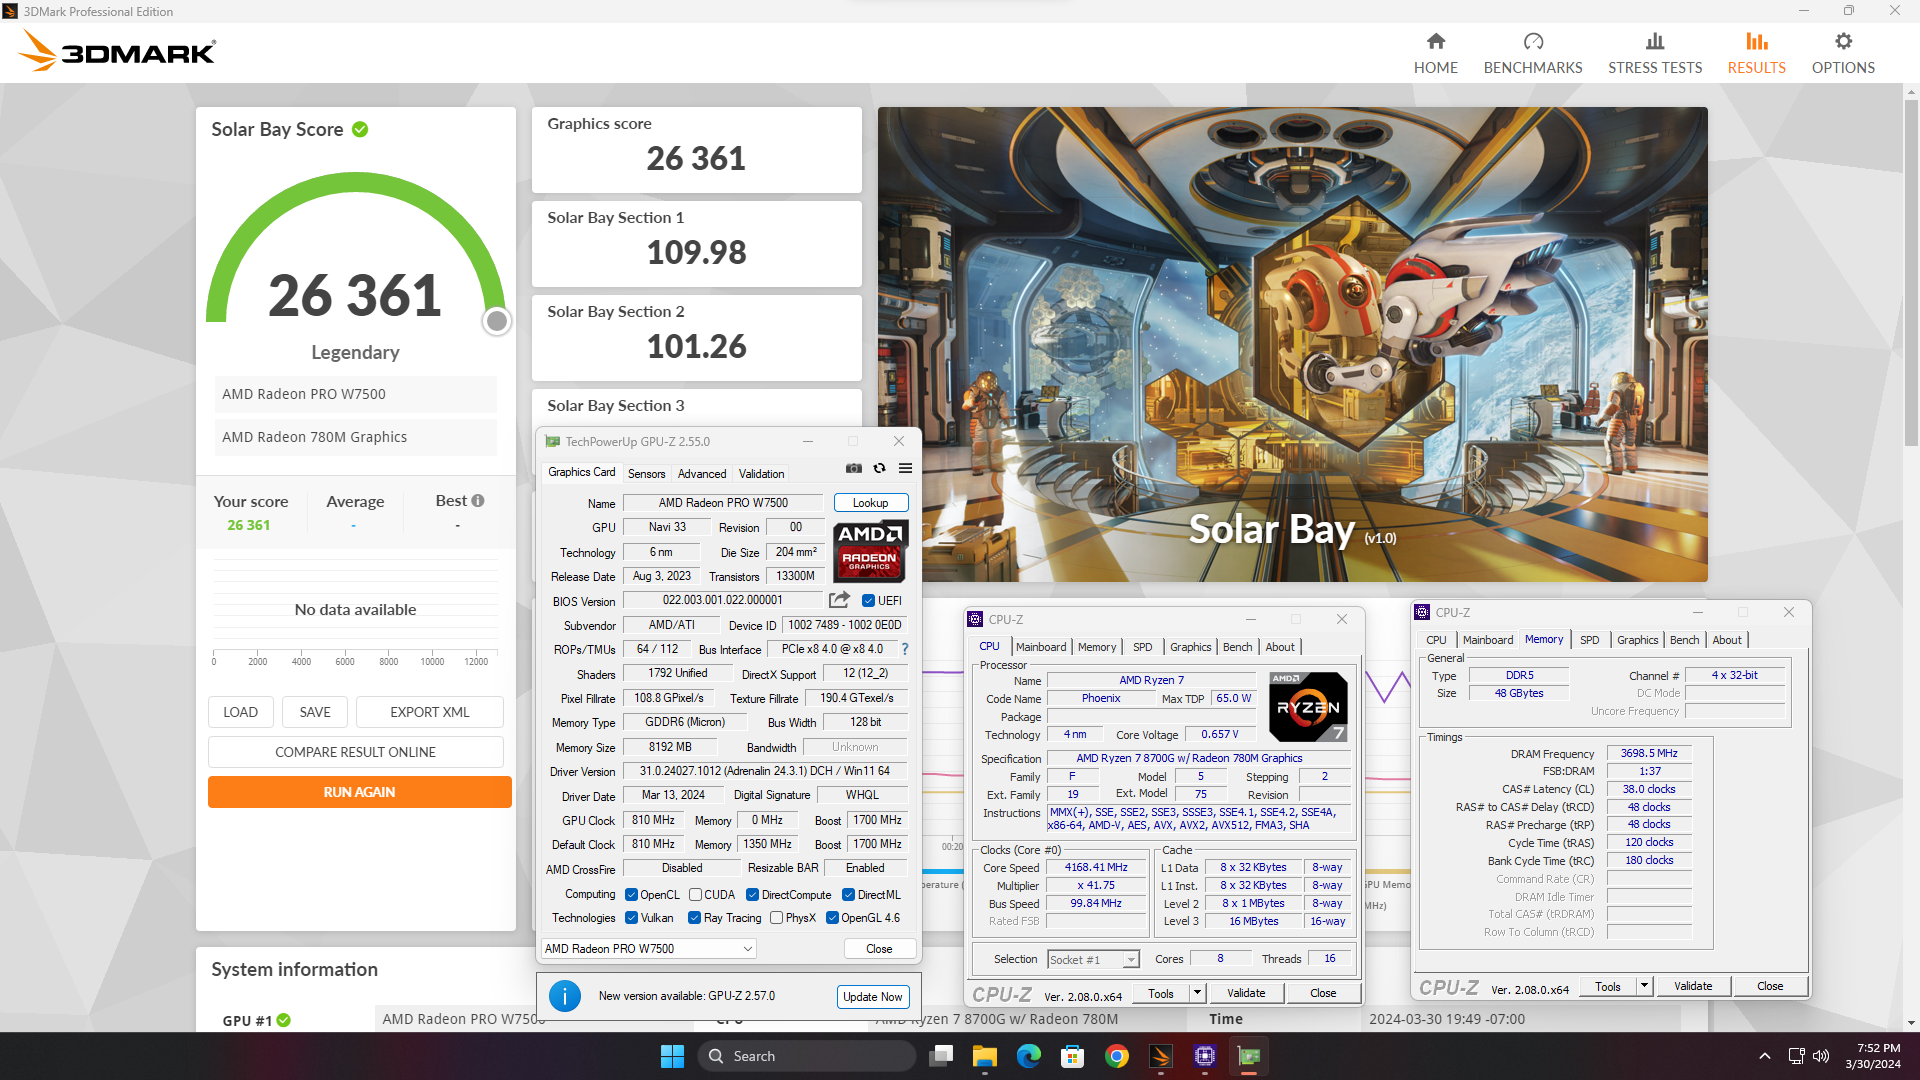Viewport: 1920px width, 1080px height.
Task: Click the CPU-Z taskbar icon
Action: tap(1204, 1056)
